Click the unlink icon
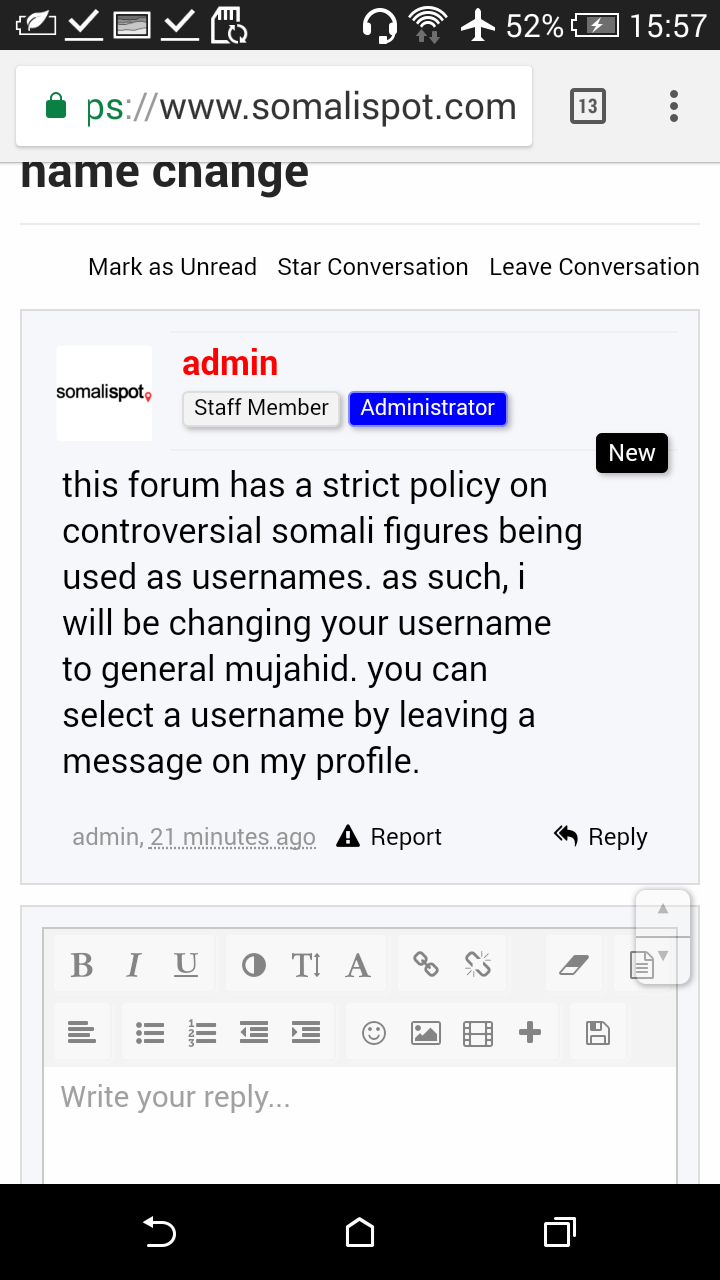The width and height of the screenshot is (720, 1280). 478,965
